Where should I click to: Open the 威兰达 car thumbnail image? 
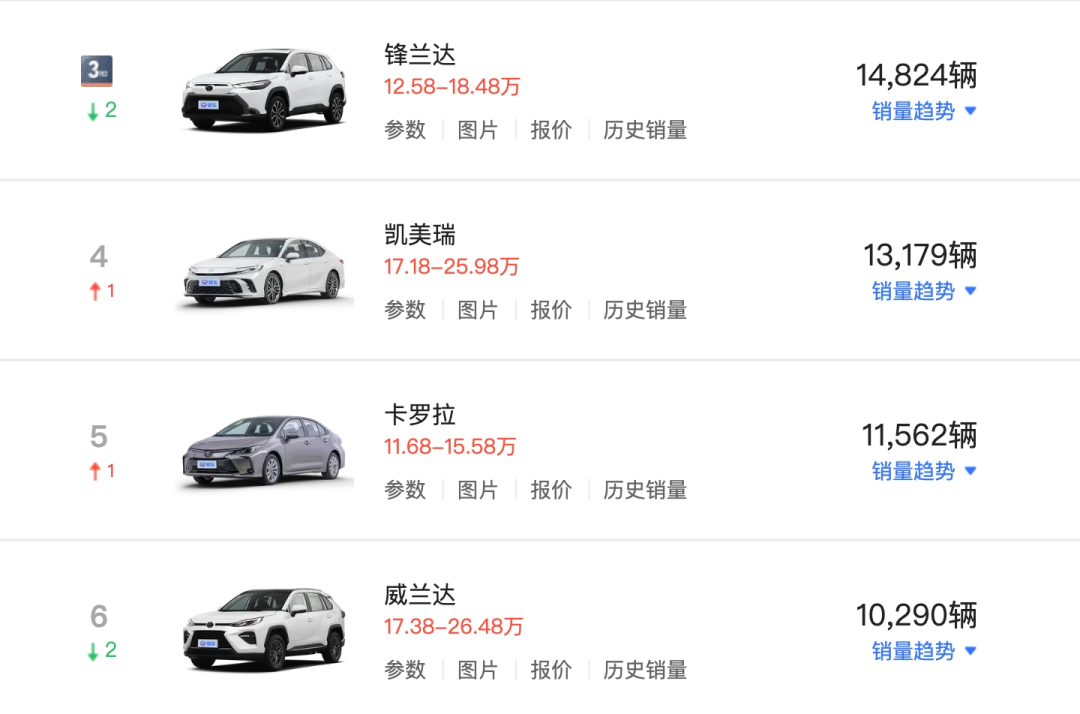coord(264,630)
